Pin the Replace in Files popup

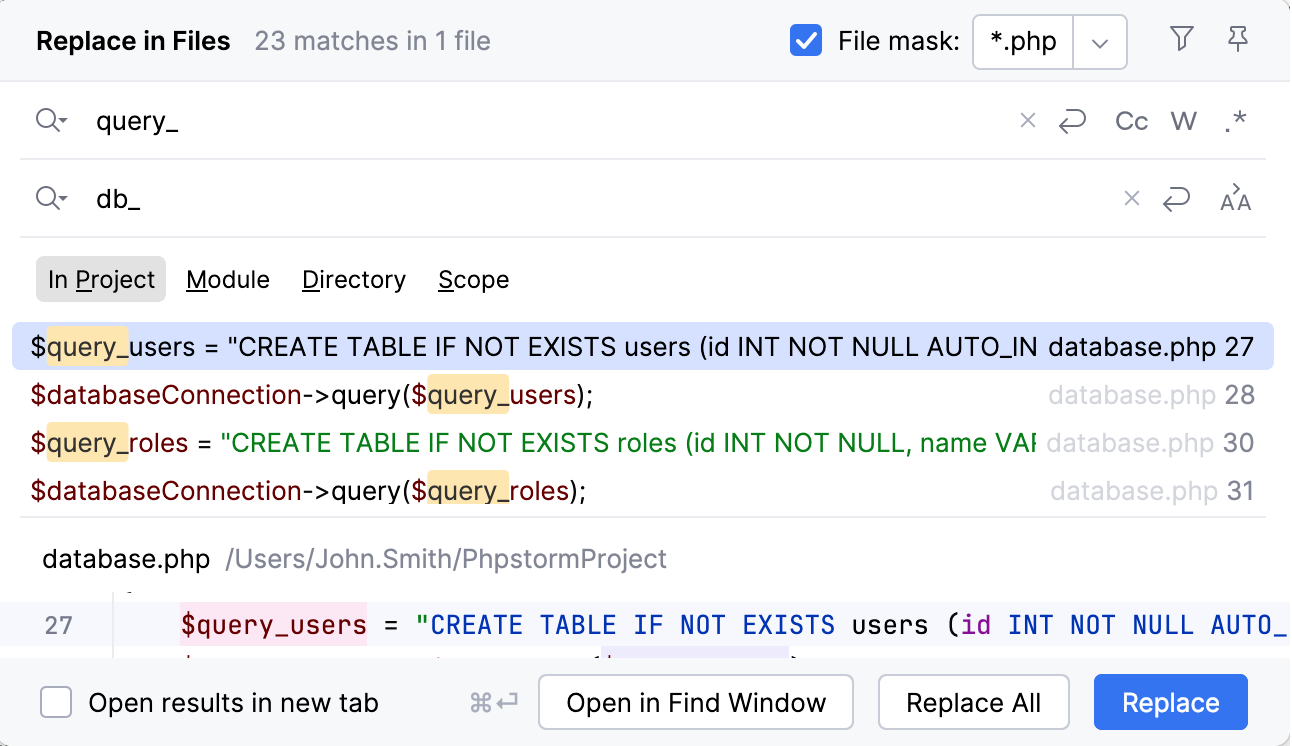tap(1238, 40)
